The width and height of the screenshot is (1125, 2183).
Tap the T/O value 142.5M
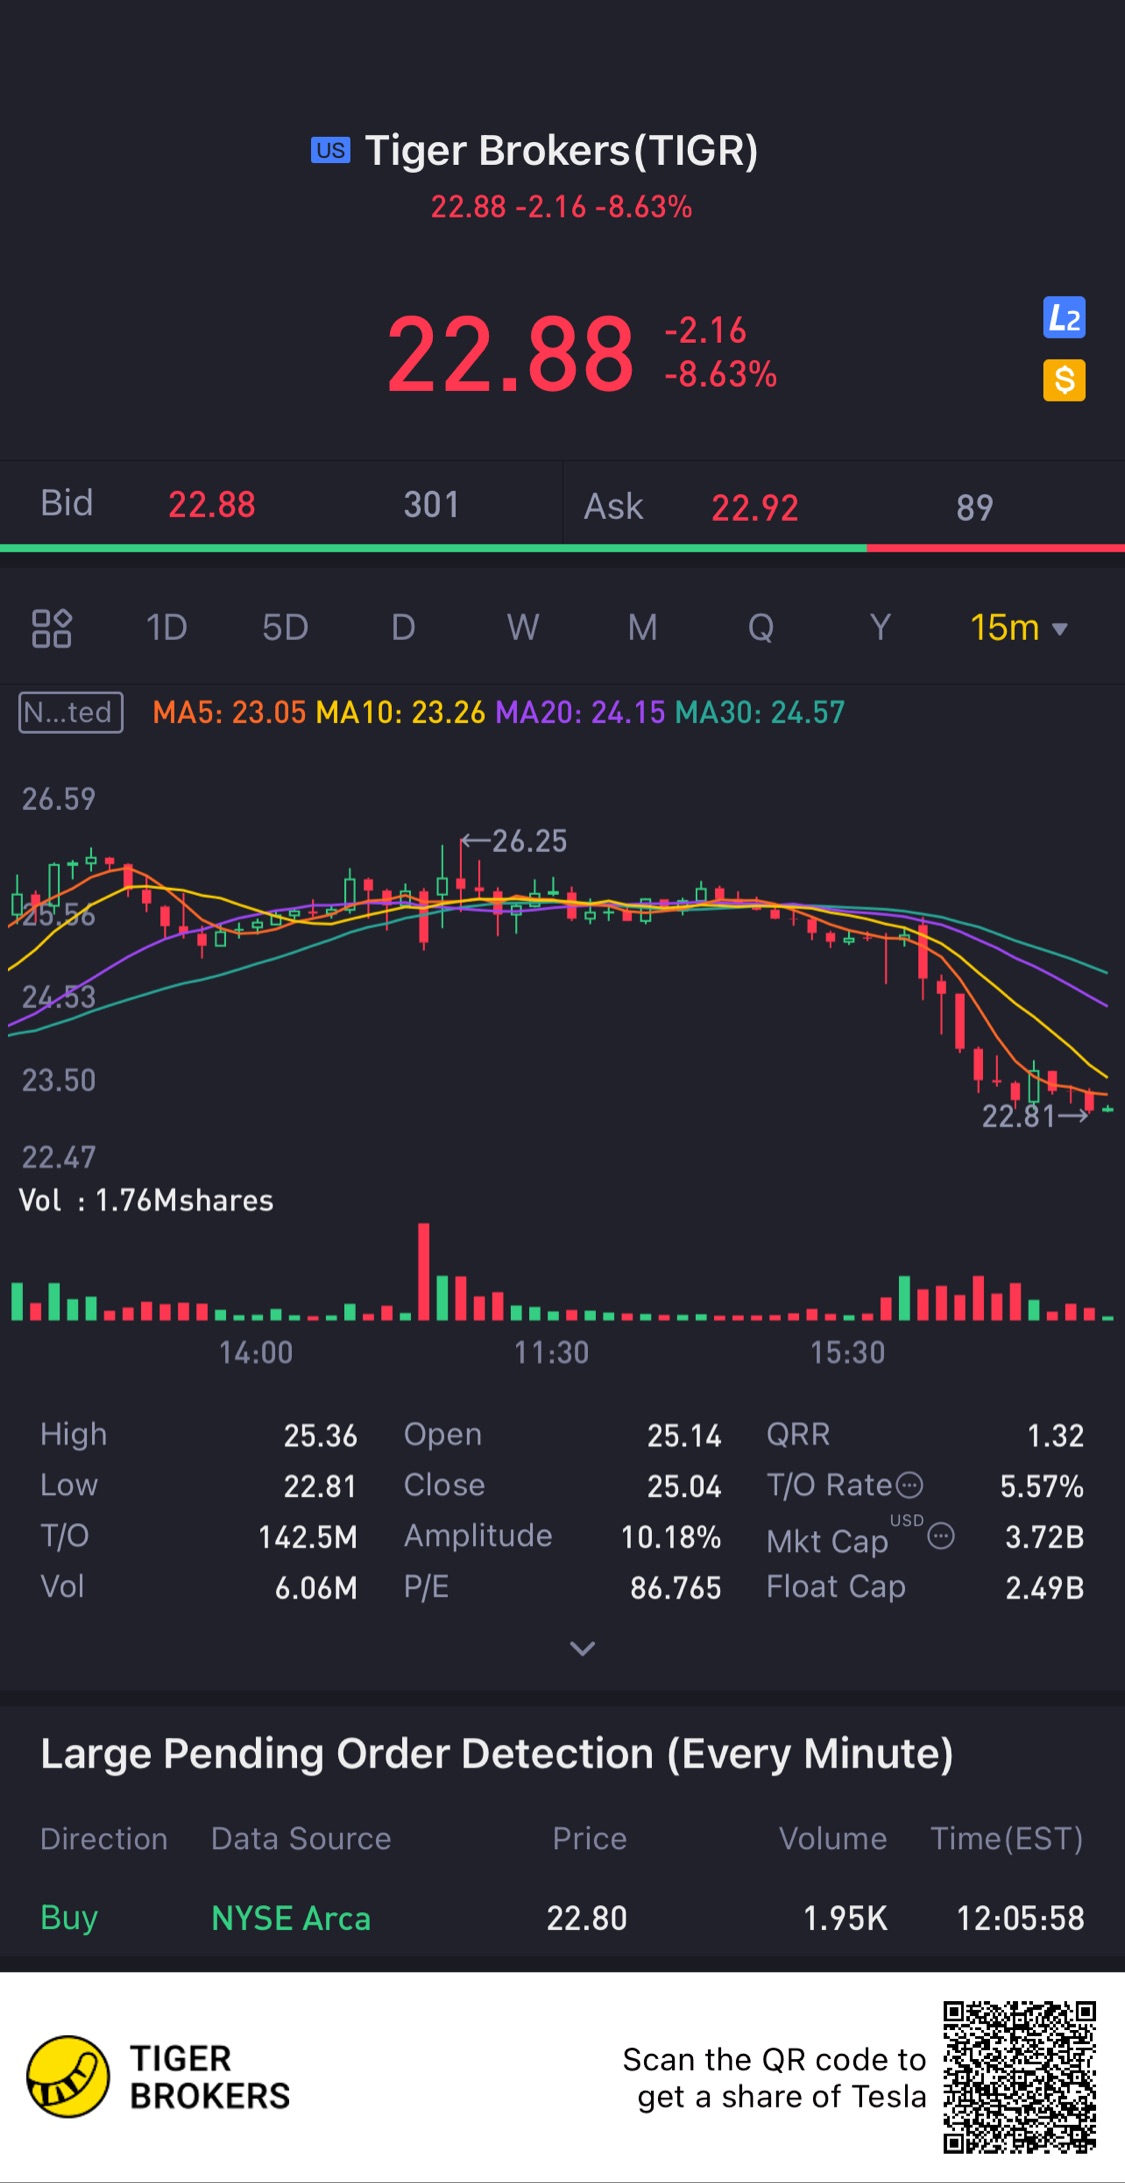pyautogui.click(x=308, y=1537)
